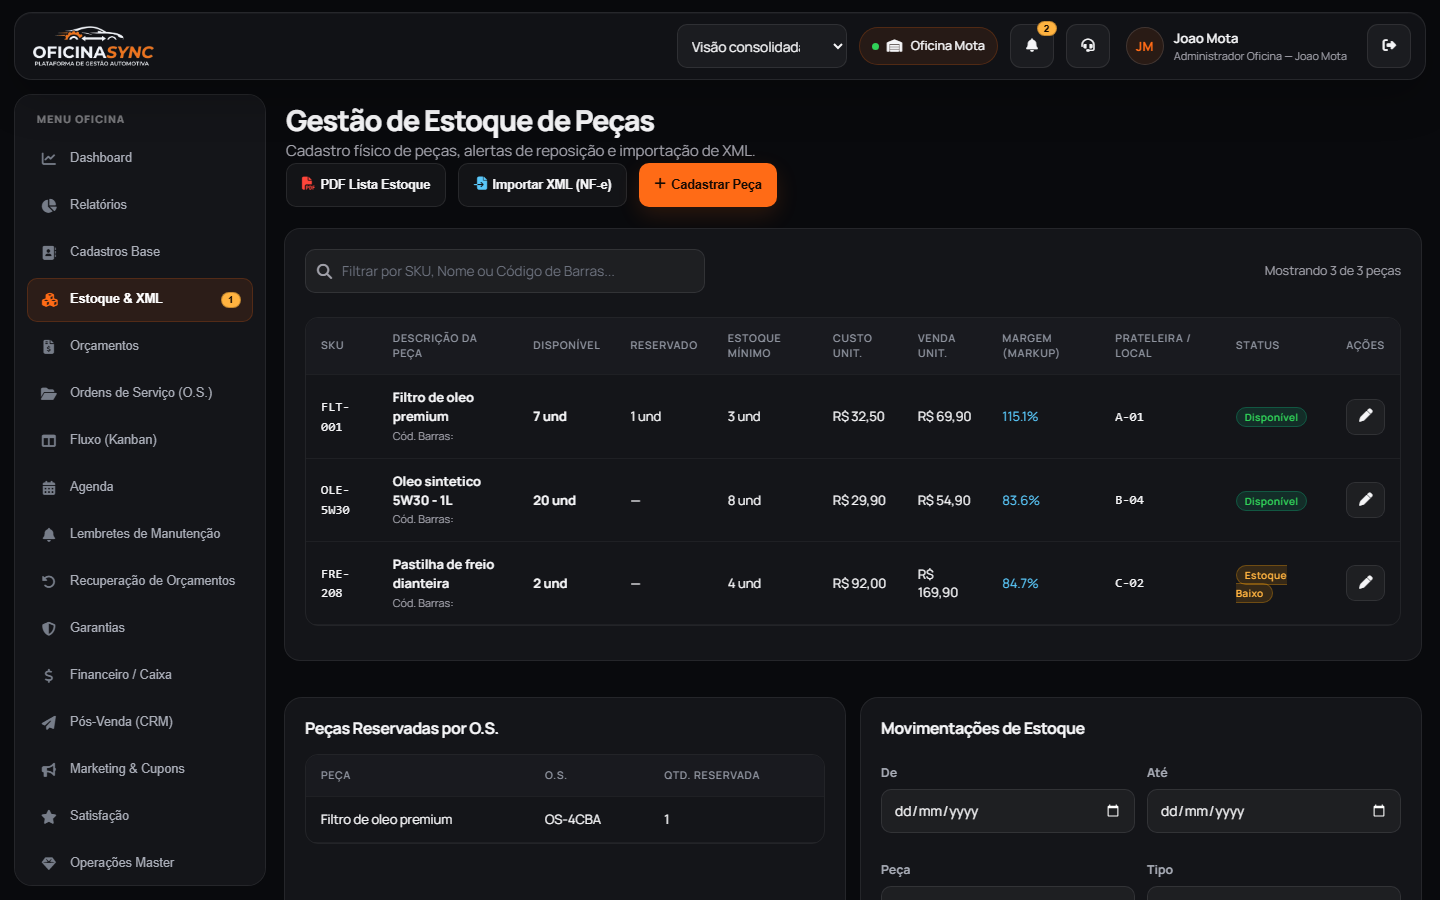Open calendar picker in the De date field
This screenshot has height=900, width=1440.
point(1113,811)
